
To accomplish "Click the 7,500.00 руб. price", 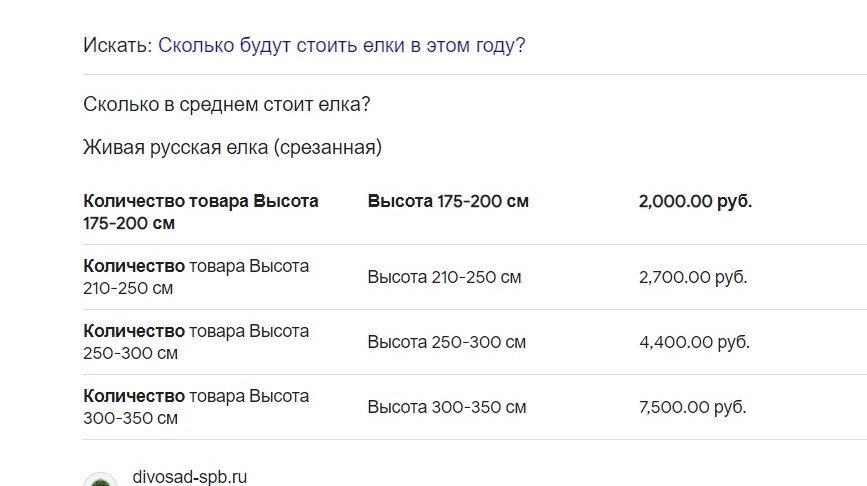I will pyautogui.click(x=692, y=407).
